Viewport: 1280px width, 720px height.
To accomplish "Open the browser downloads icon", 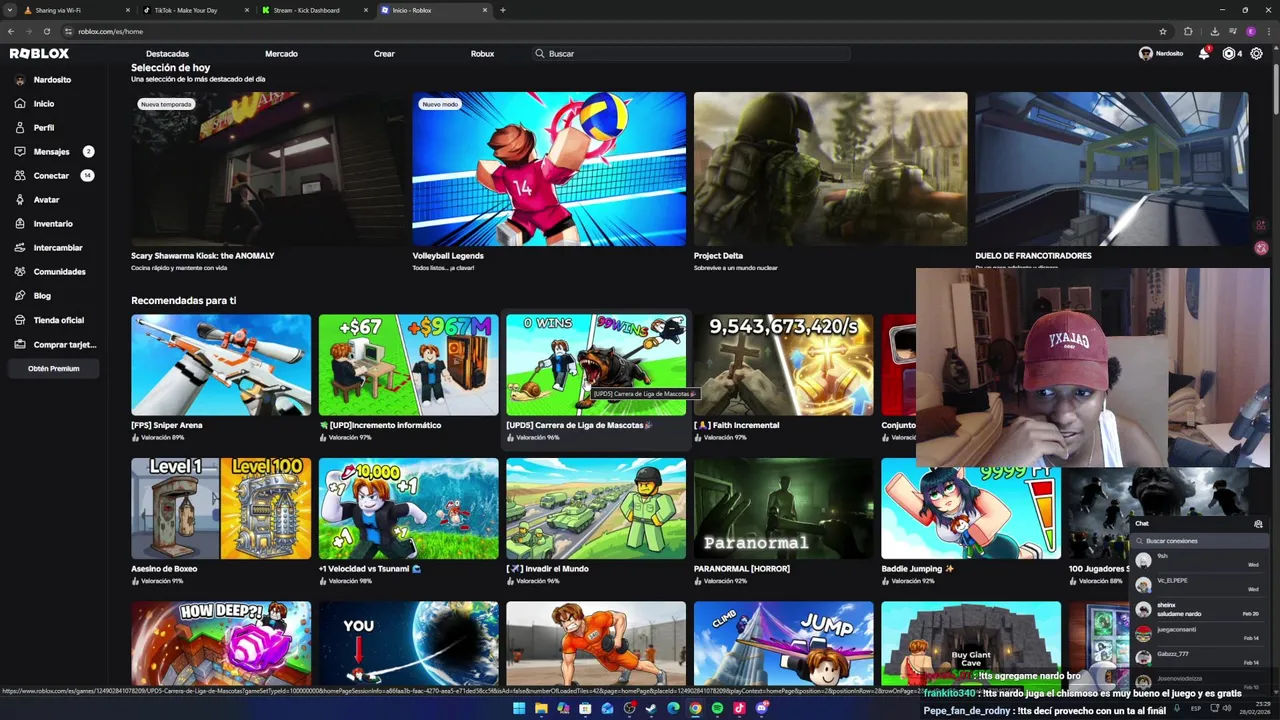I will 1214,31.
